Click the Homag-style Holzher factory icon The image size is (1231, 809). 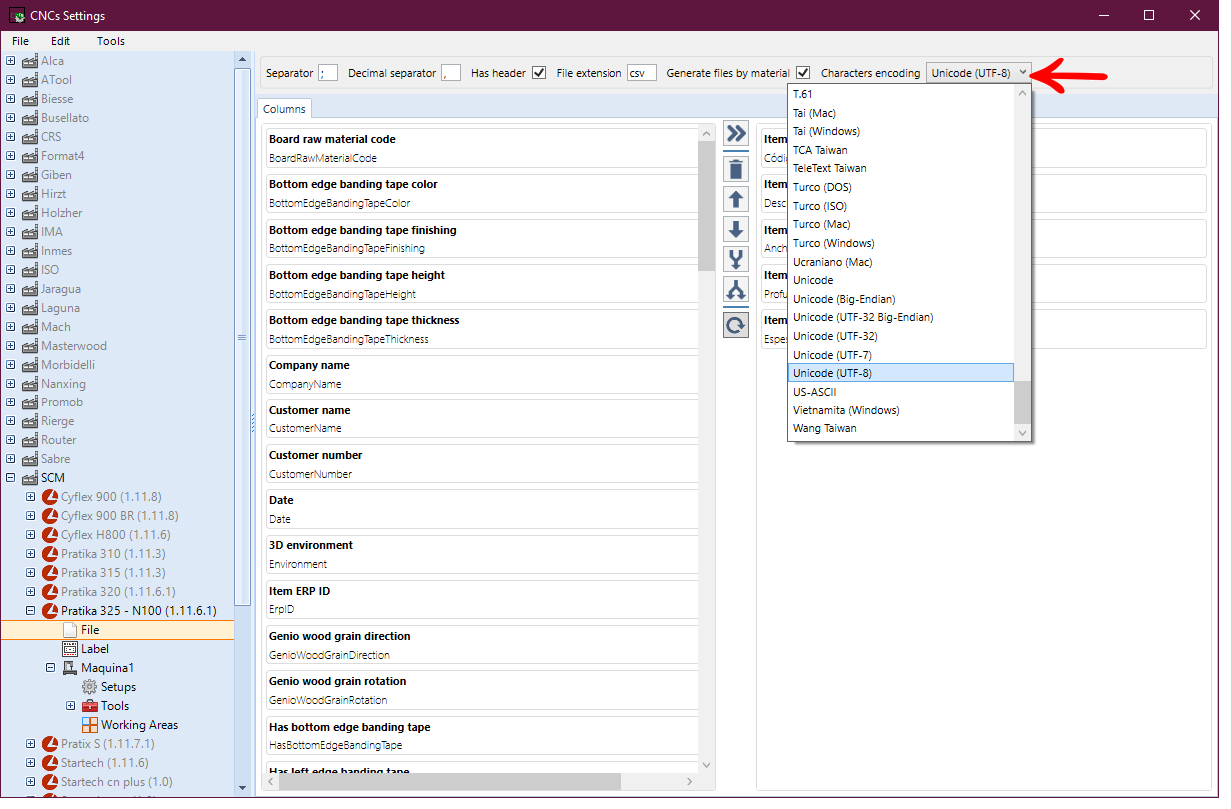click(x=30, y=213)
